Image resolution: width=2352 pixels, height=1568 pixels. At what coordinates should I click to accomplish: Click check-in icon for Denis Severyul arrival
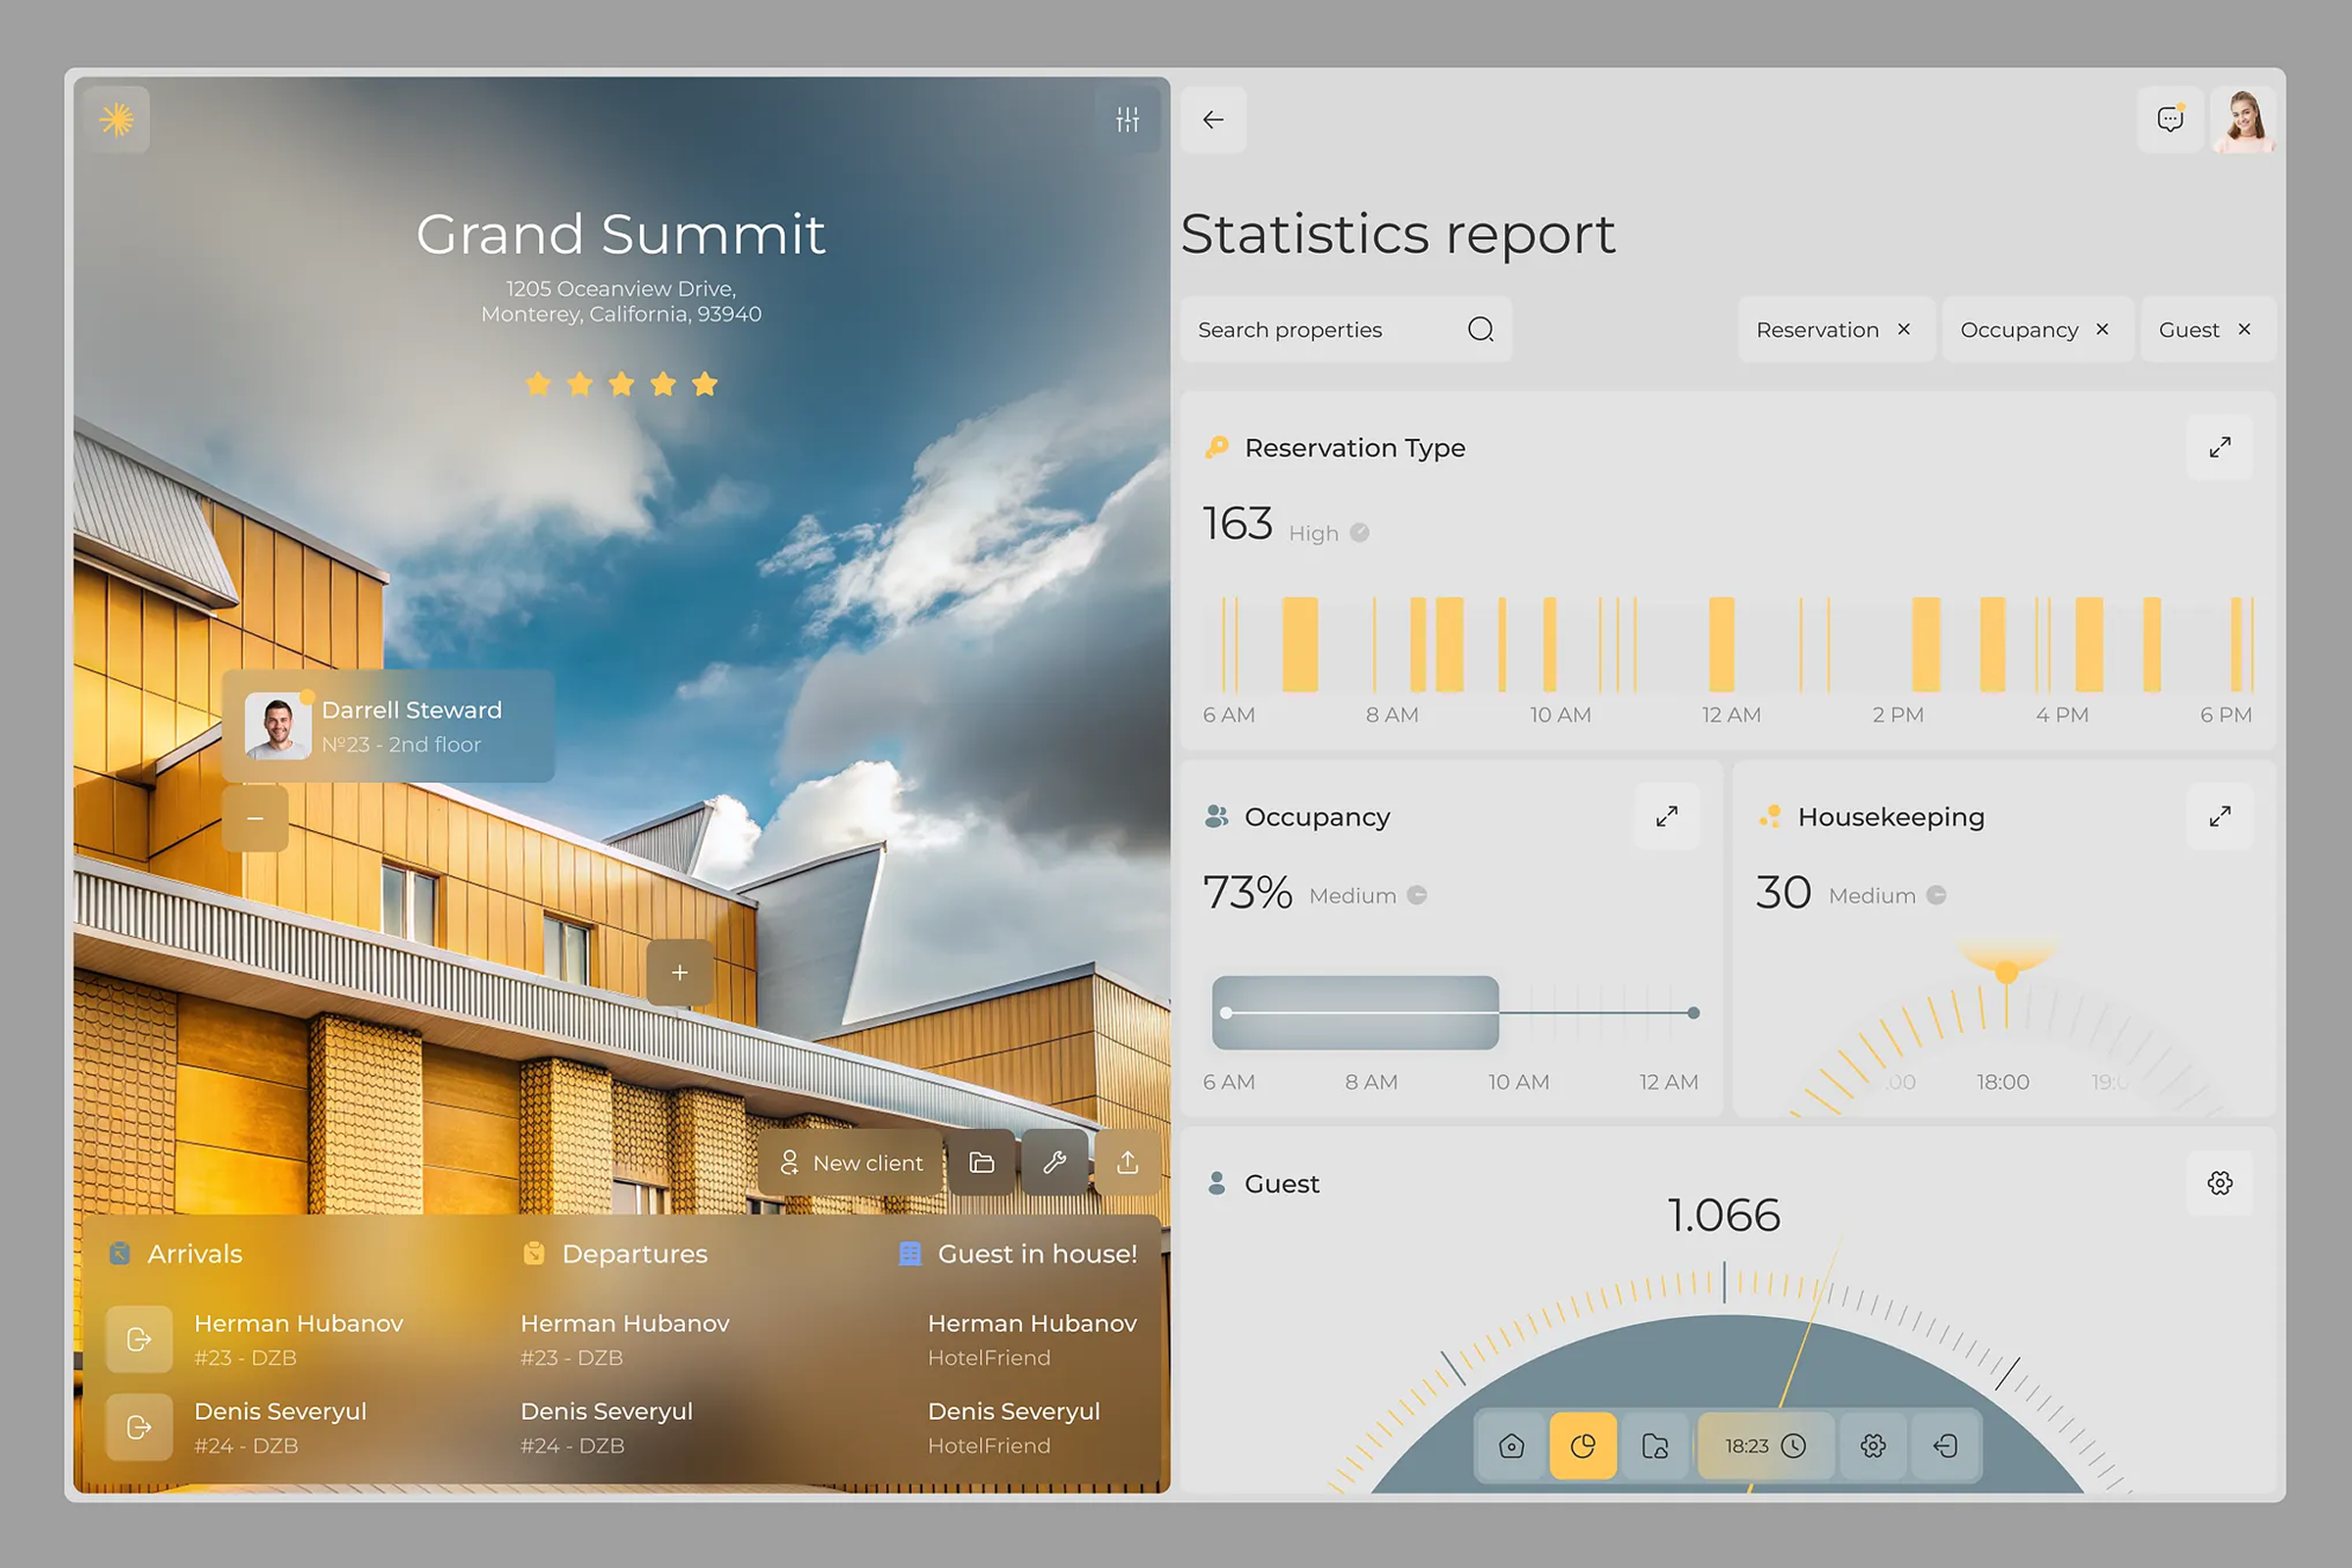139,1428
